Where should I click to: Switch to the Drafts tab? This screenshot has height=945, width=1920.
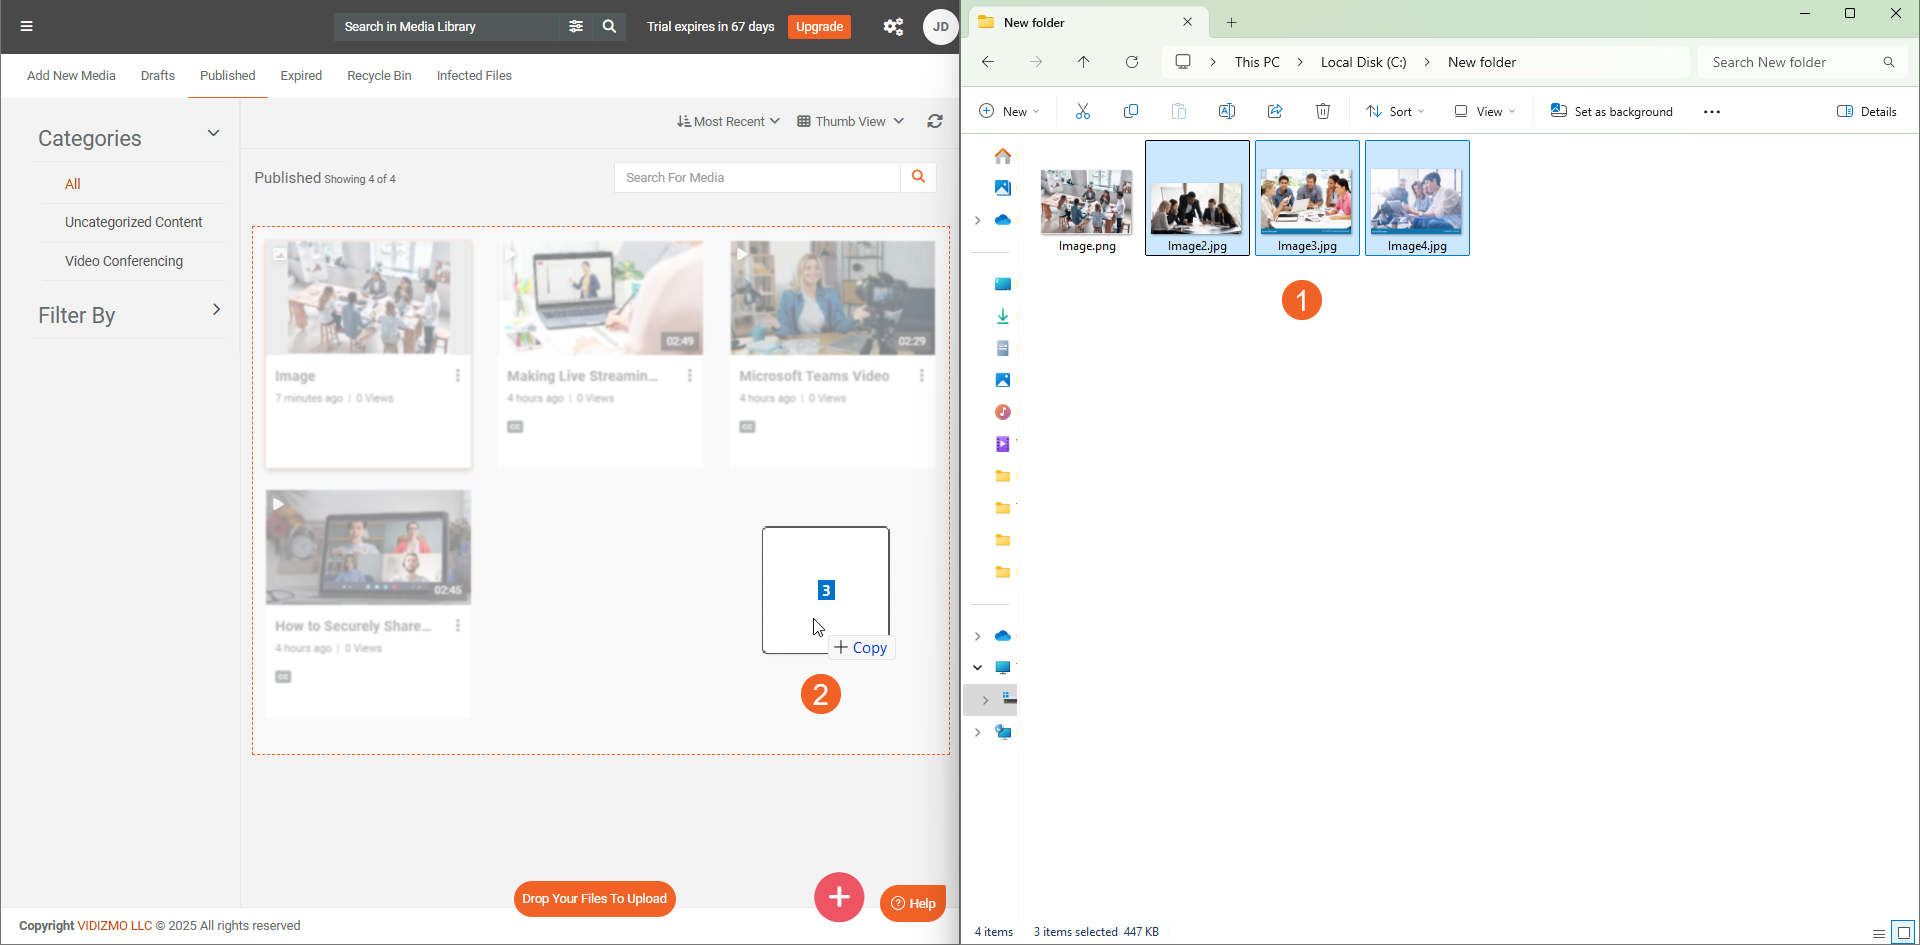pyautogui.click(x=158, y=76)
